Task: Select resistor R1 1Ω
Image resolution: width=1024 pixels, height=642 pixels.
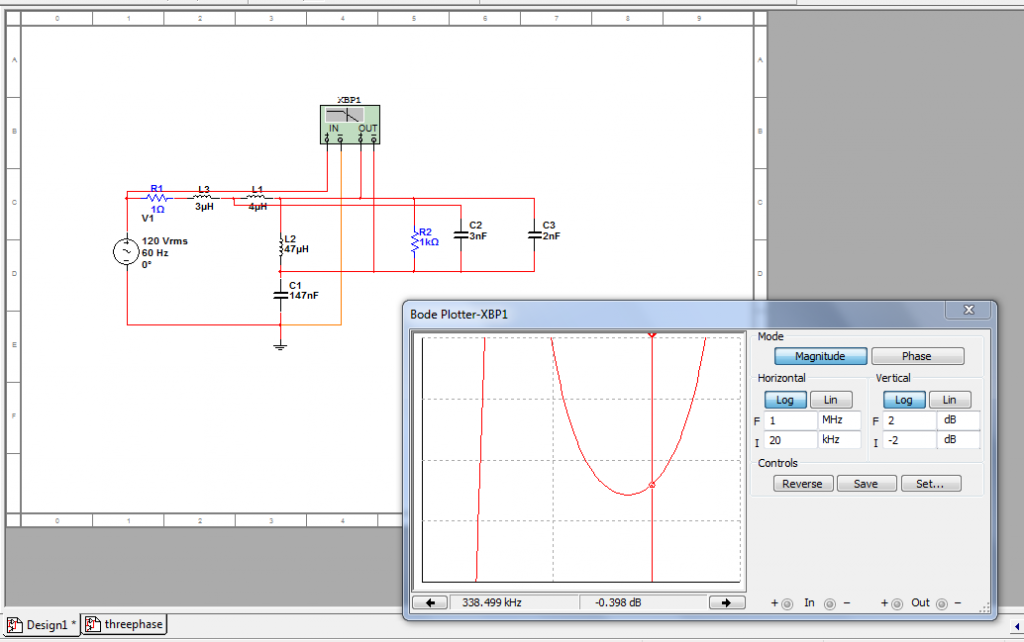Action: (x=157, y=198)
